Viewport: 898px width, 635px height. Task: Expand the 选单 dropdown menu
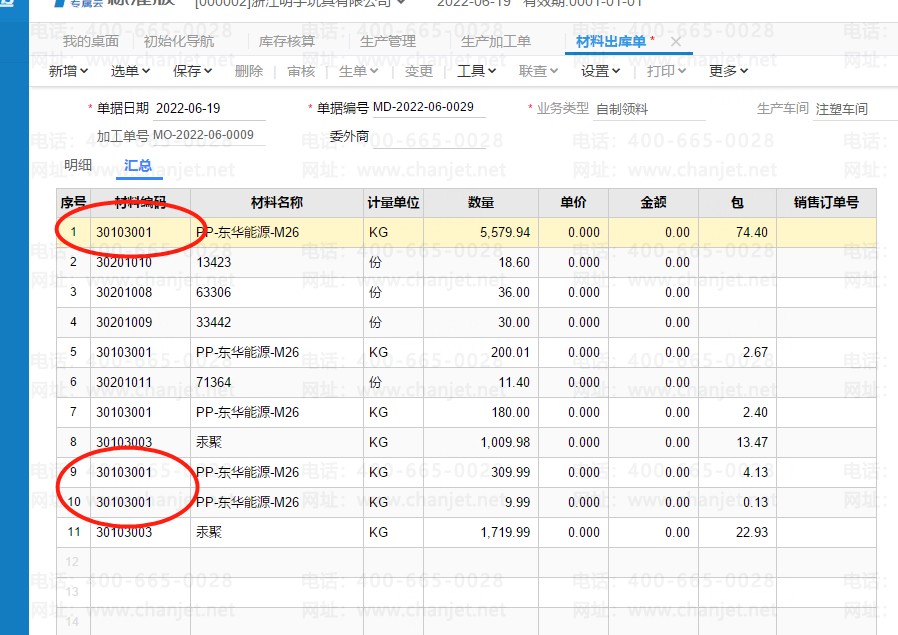pos(130,71)
